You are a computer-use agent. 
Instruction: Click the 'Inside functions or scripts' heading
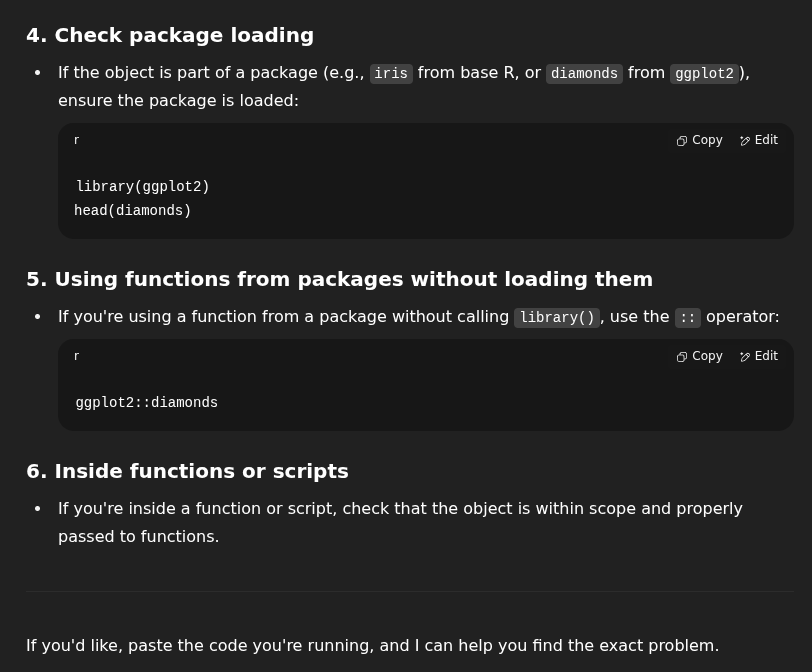(x=187, y=471)
